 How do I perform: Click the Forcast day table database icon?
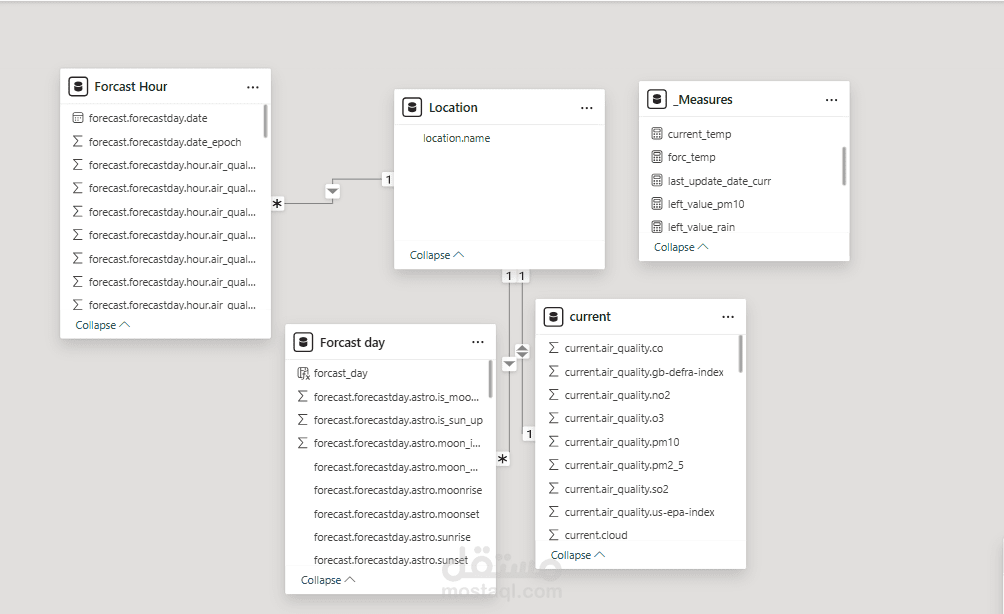pyautogui.click(x=303, y=342)
